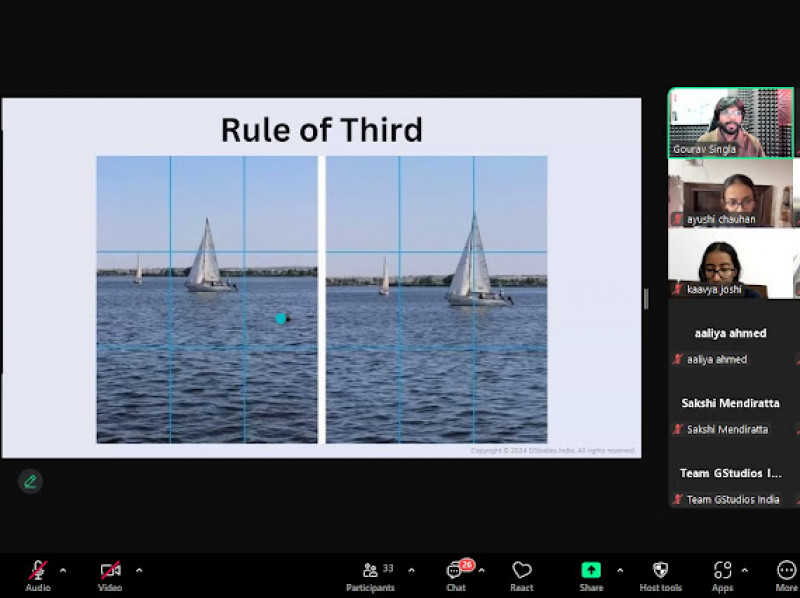Expand the arrow next to Share
Viewport: 800px width, 598px height.
(x=619, y=570)
